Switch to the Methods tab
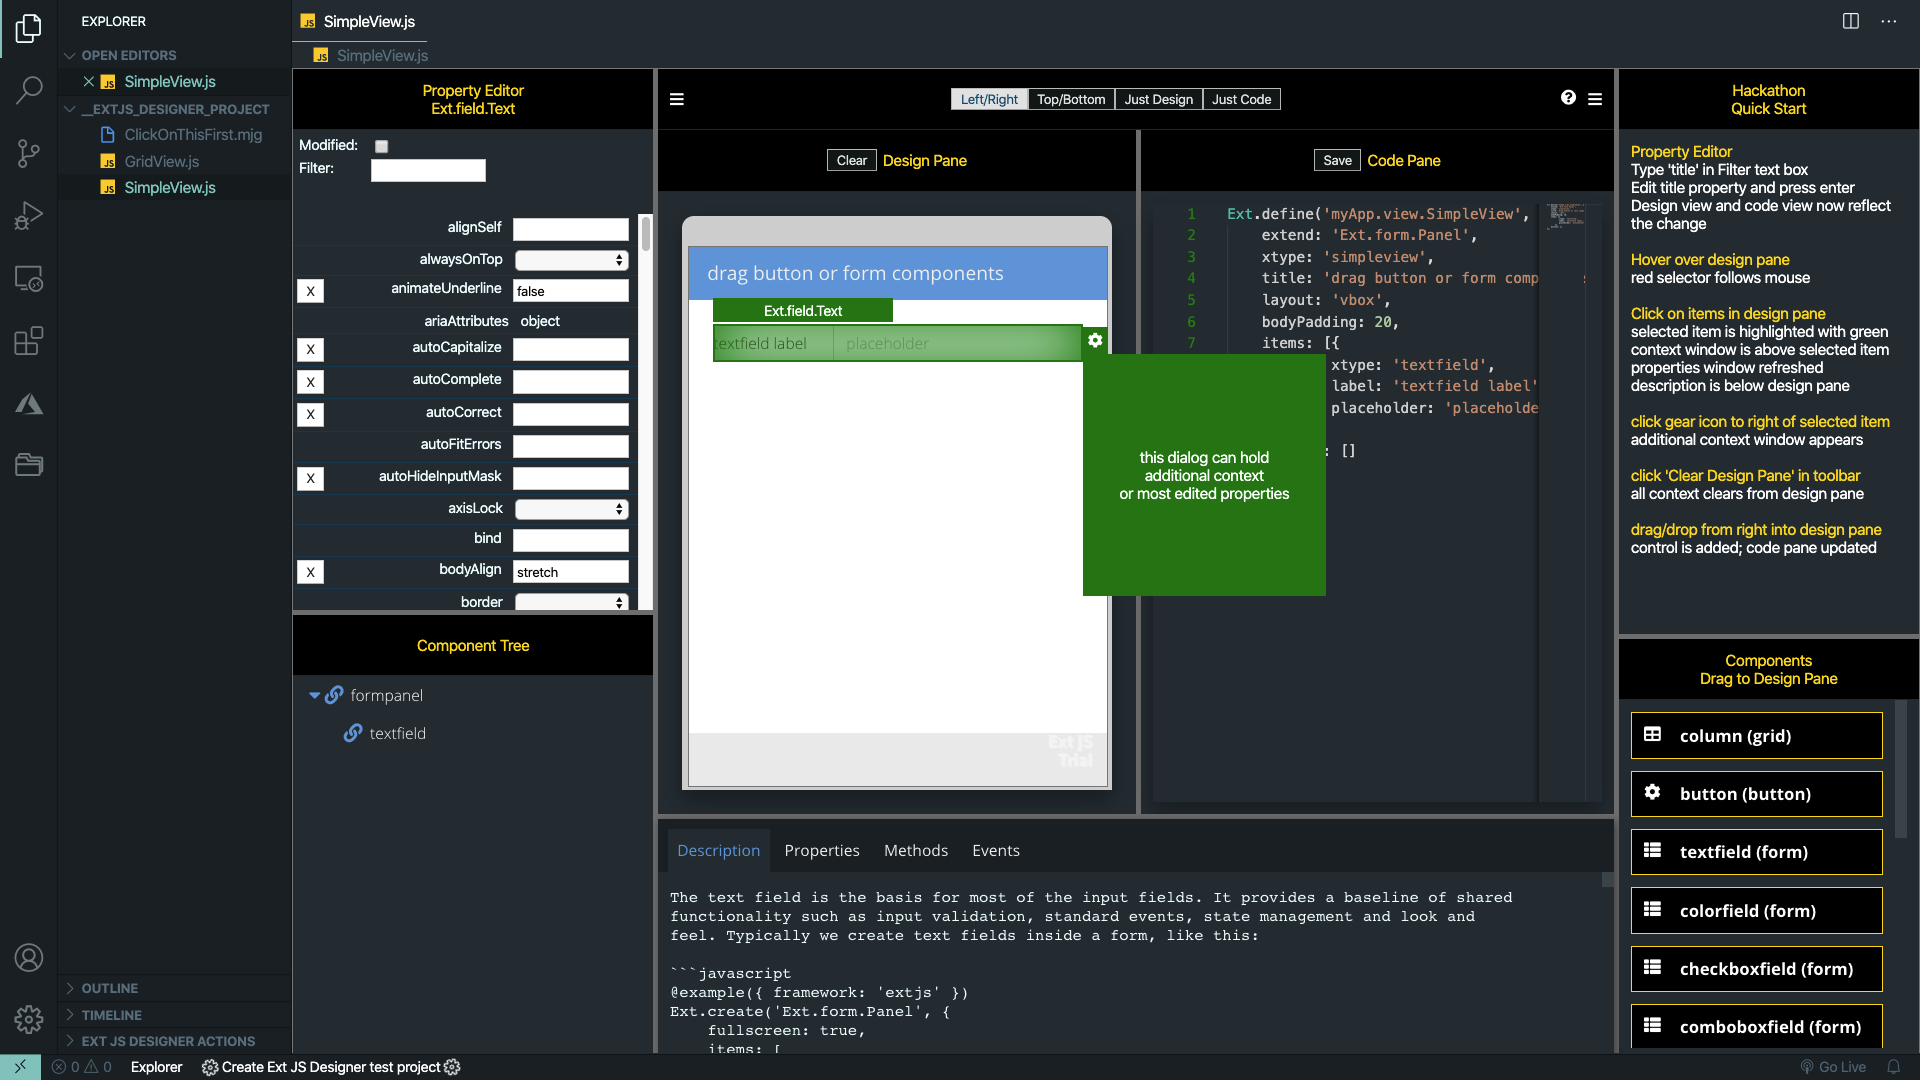The height and width of the screenshot is (1080, 1920). click(x=915, y=850)
